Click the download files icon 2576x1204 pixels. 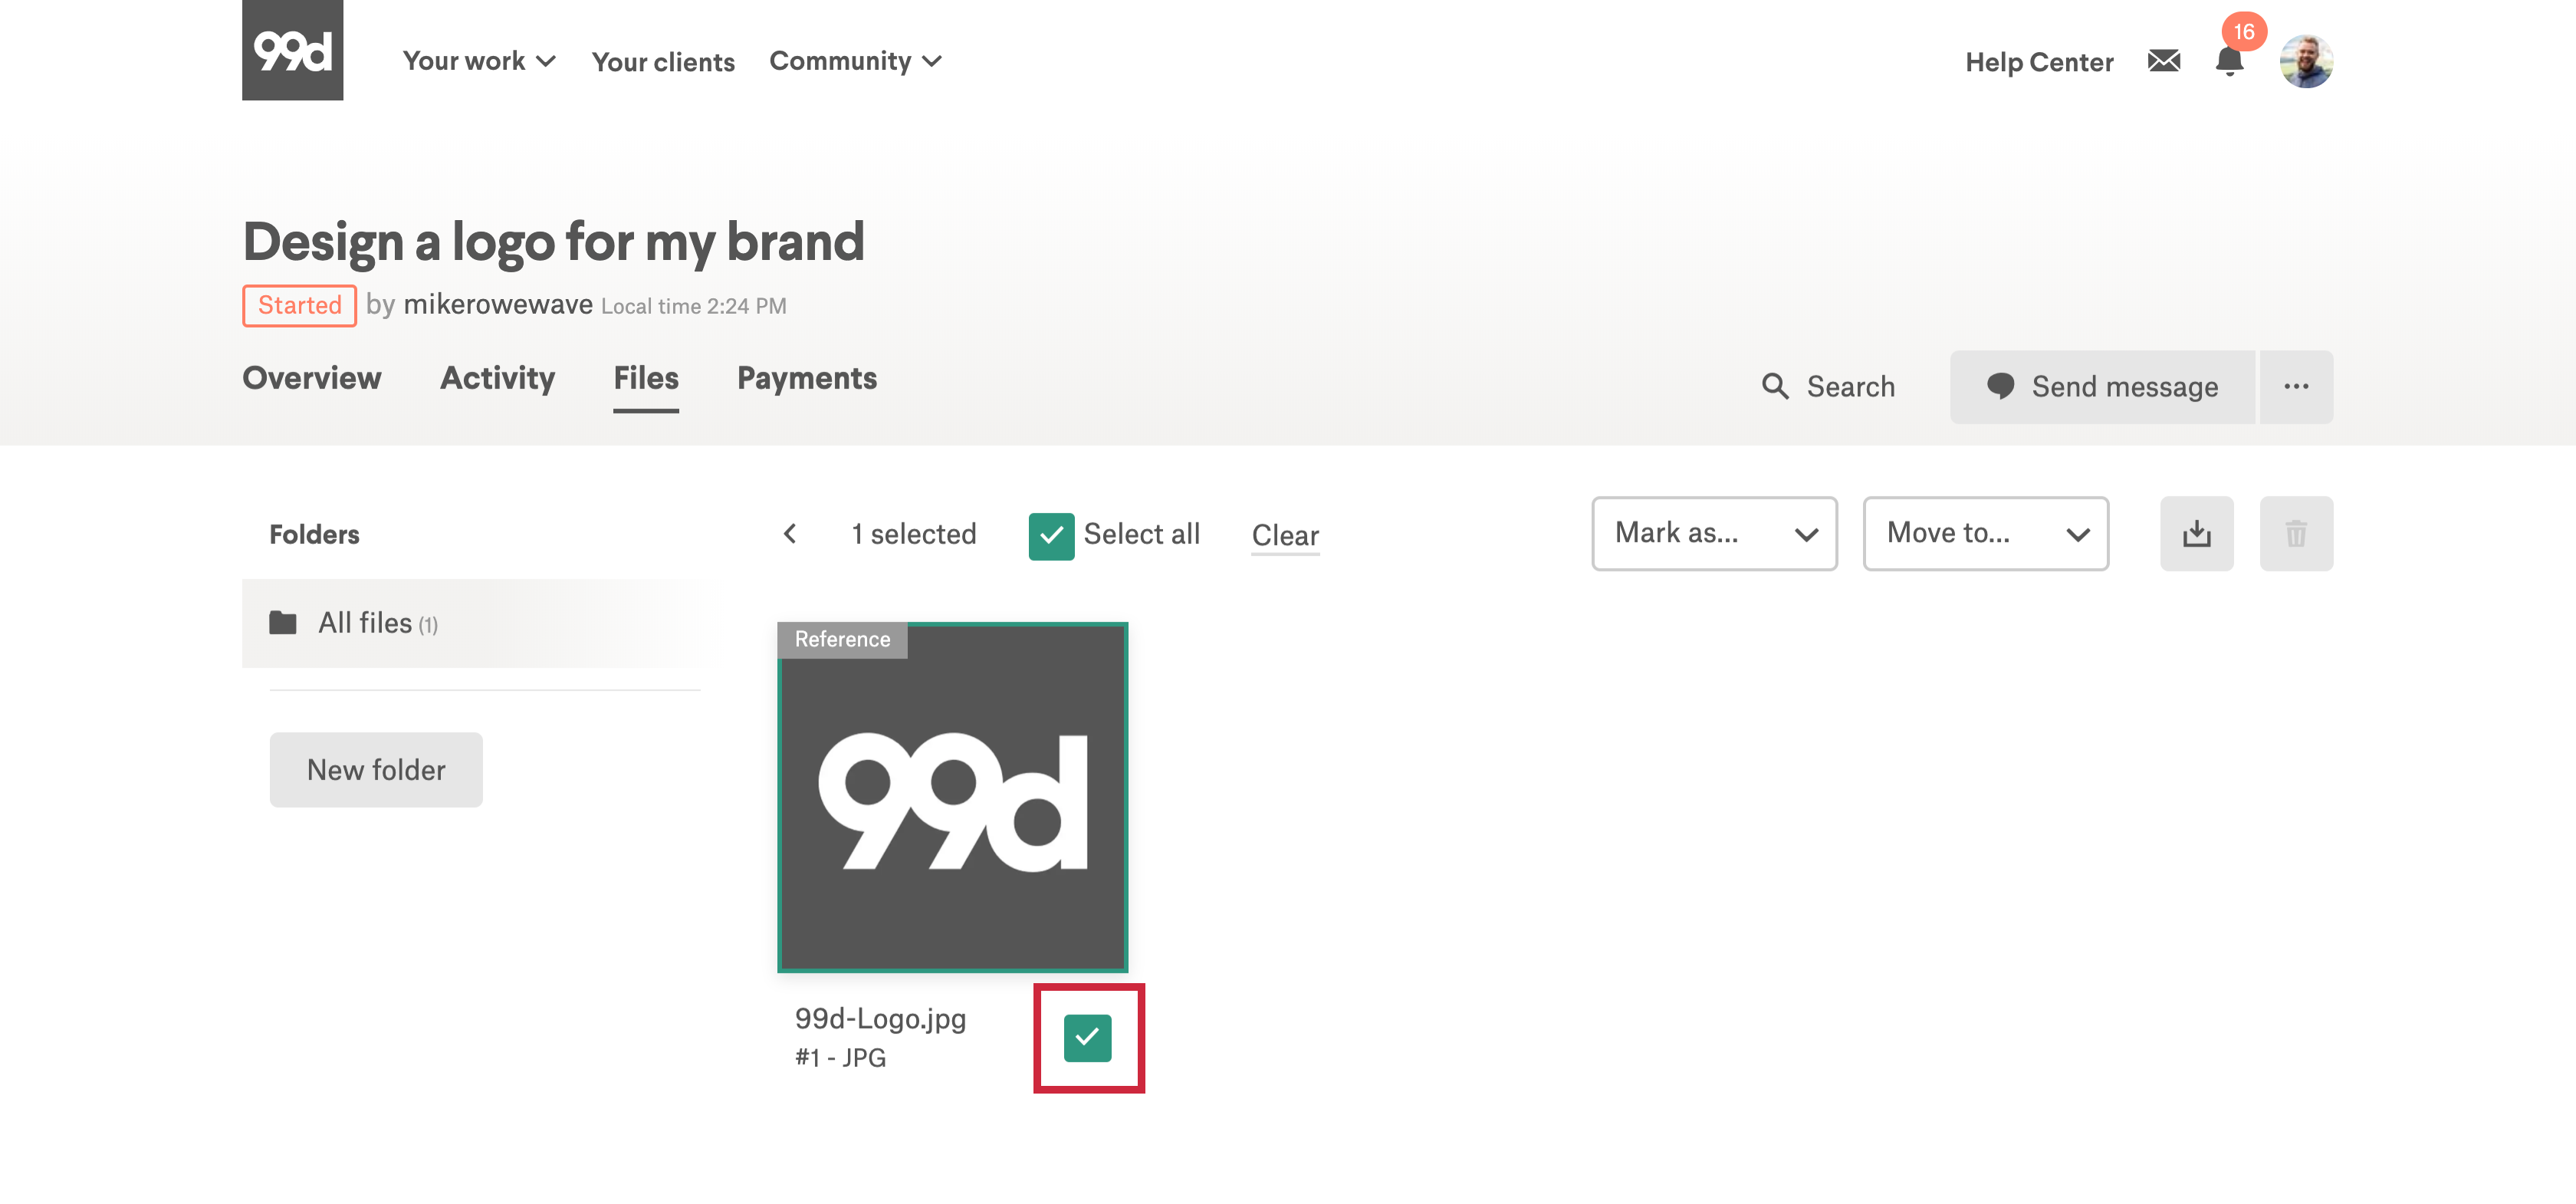[x=2196, y=534]
